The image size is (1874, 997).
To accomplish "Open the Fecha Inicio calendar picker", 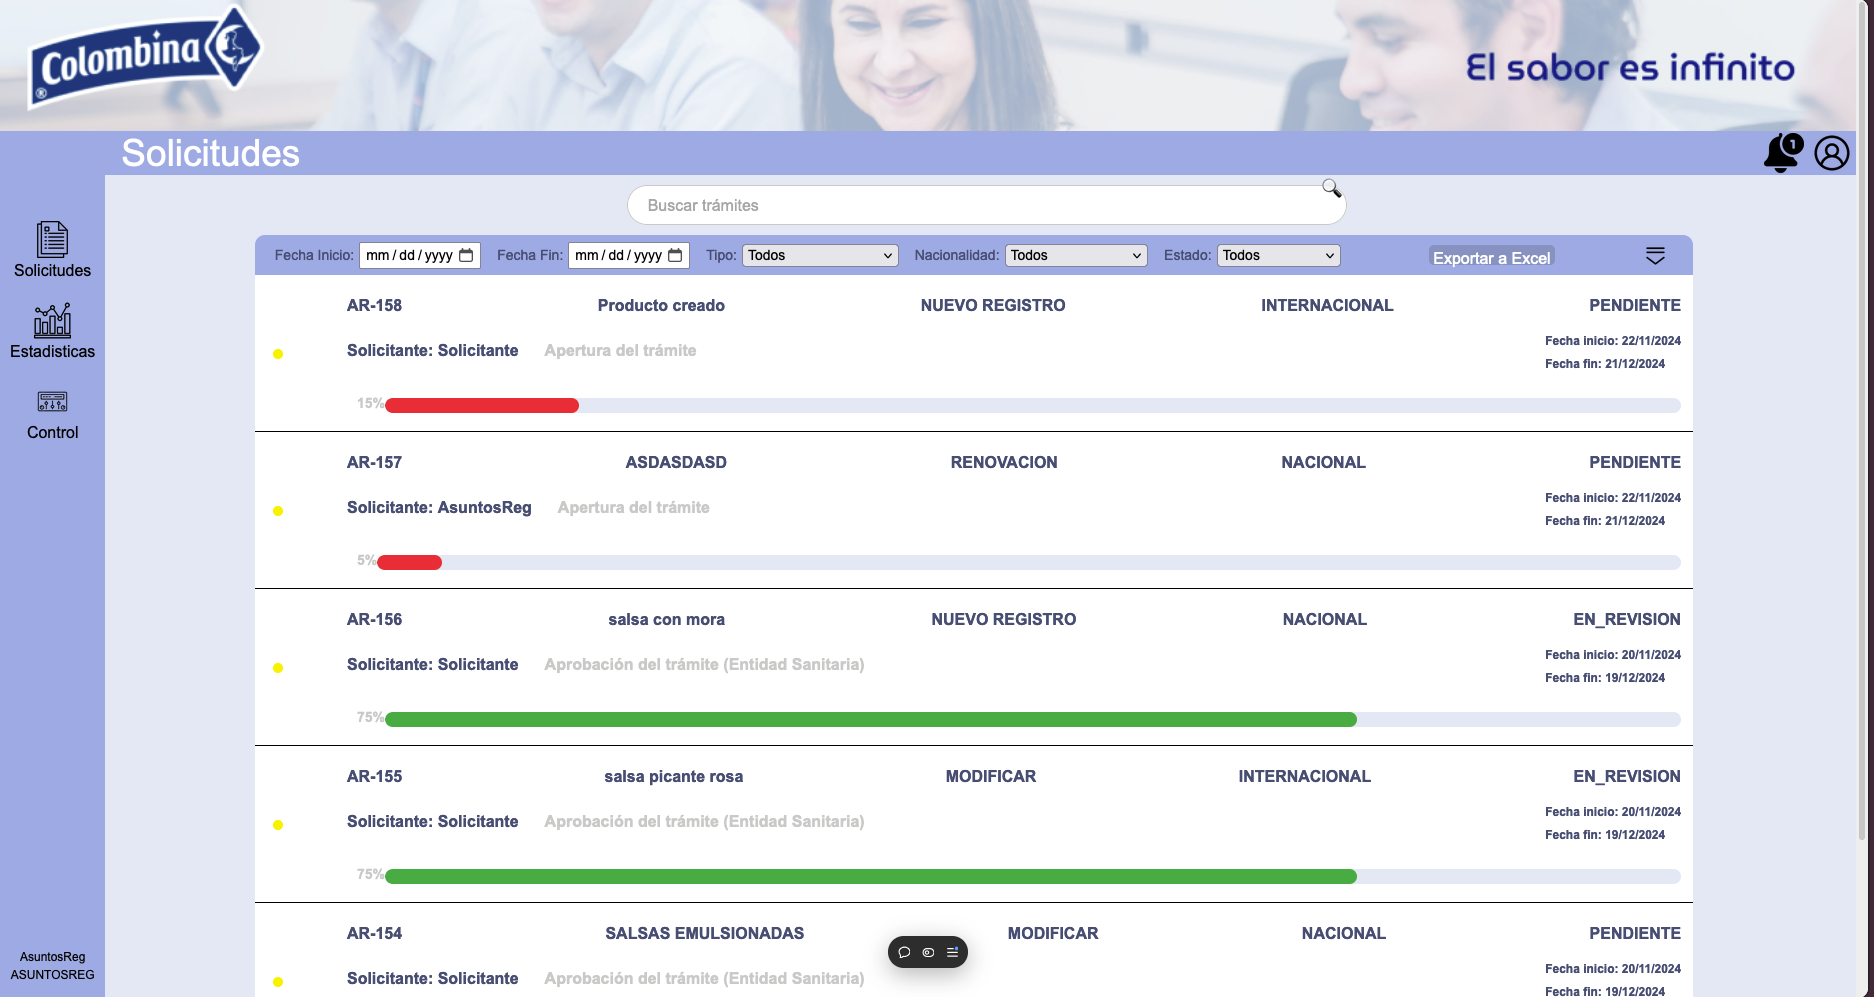I will [x=466, y=255].
